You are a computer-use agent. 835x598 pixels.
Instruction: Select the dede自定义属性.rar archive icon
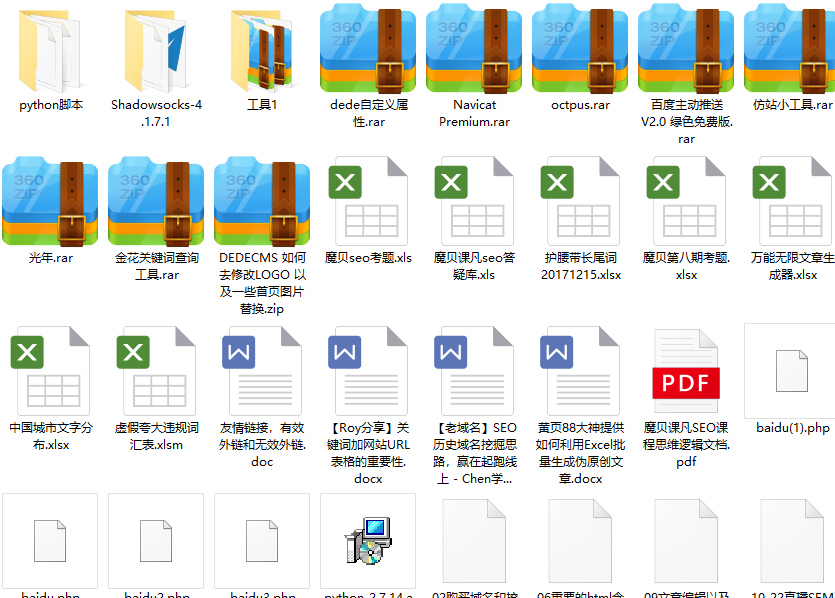click(368, 49)
